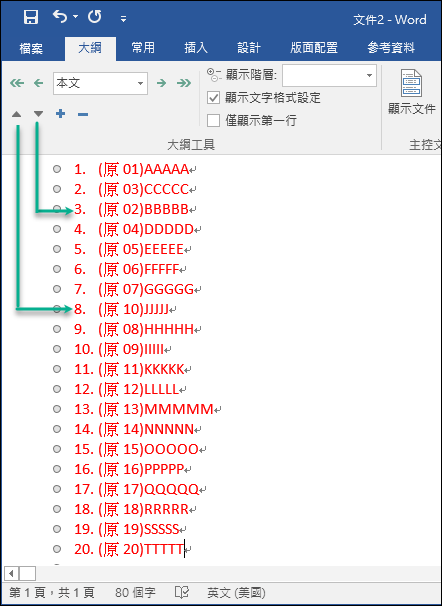The image size is (442, 606).
Task: Redo the last action
Action: pyautogui.click(x=94, y=17)
